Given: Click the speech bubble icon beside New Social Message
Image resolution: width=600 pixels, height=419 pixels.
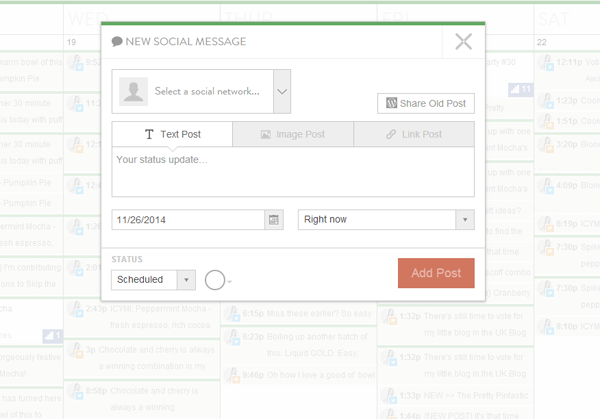Looking at the screenshot, I should click(117, 41).
